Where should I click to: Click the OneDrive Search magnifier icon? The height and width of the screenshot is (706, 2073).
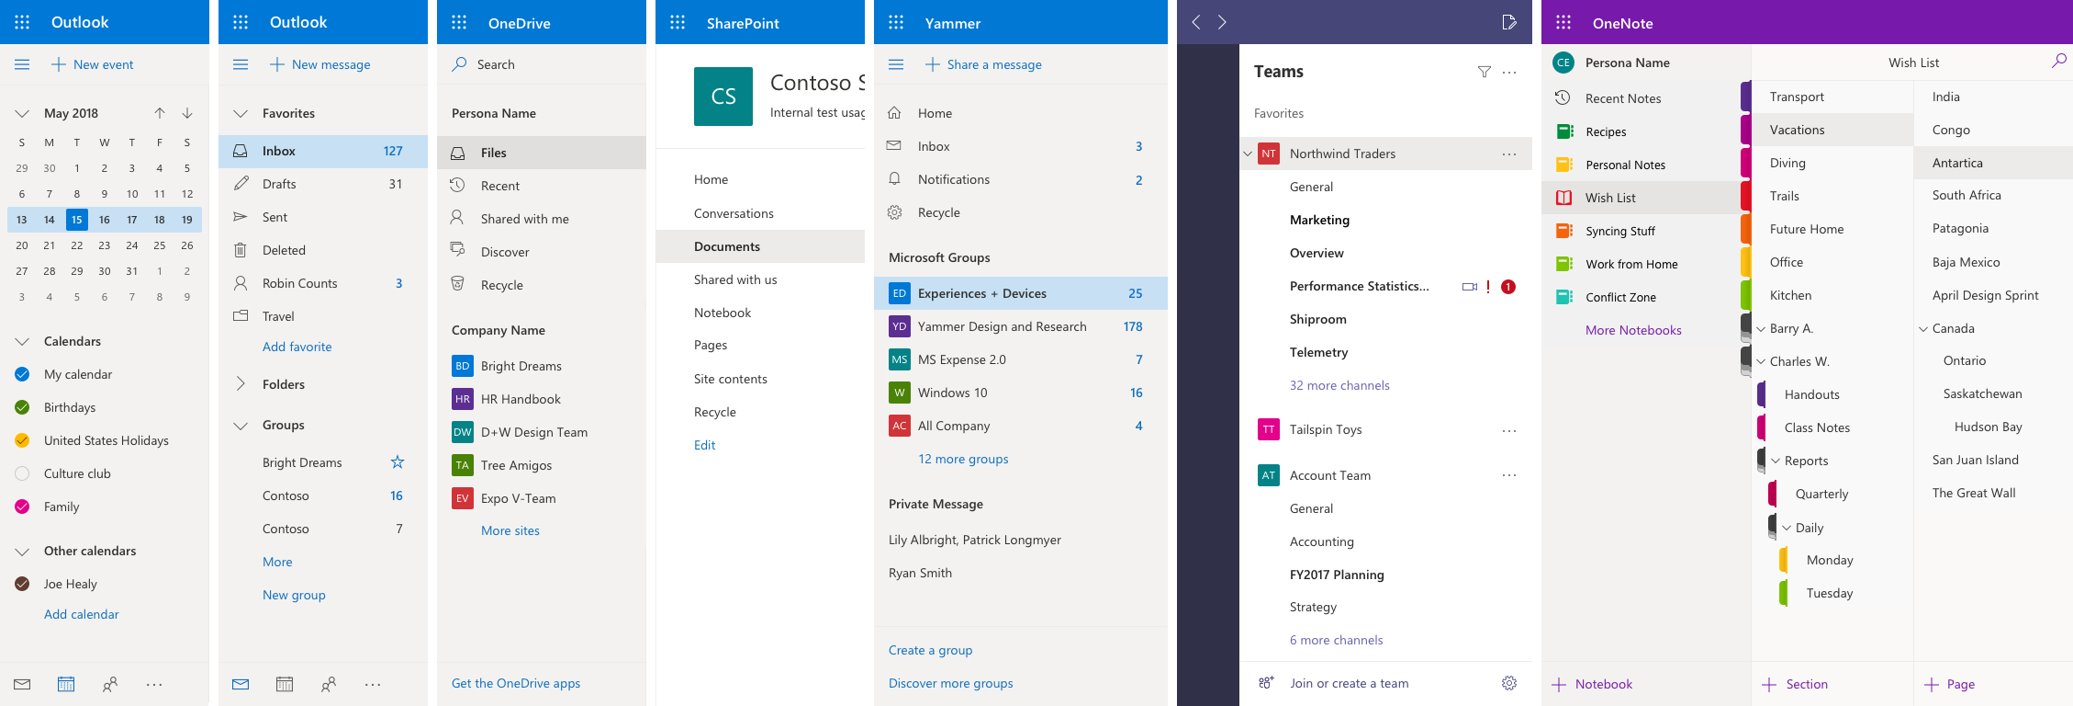click(x=459, y=64)
